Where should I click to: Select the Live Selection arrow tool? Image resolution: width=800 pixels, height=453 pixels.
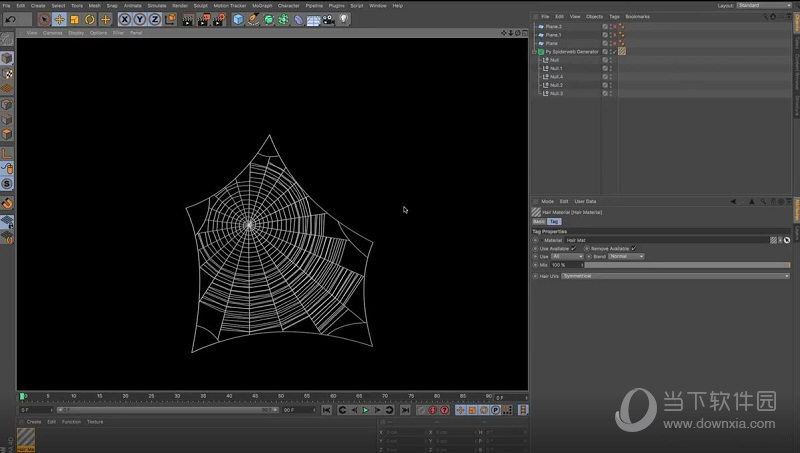point(44,19)
